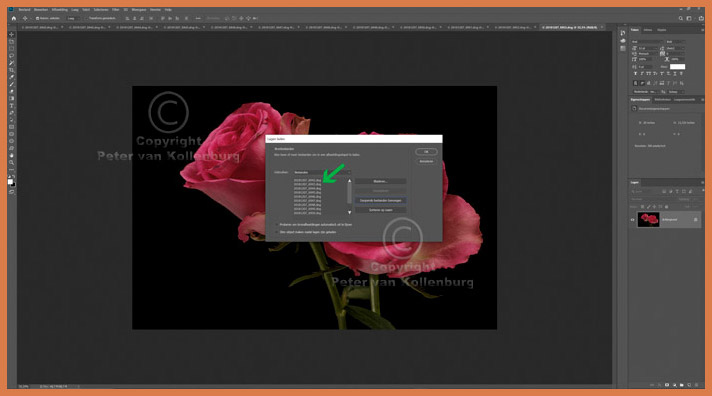The height and width of the screenshot is (396, 712).
Task: Open the Laag dropdown in options bar
Action: [x=73, y=19]
